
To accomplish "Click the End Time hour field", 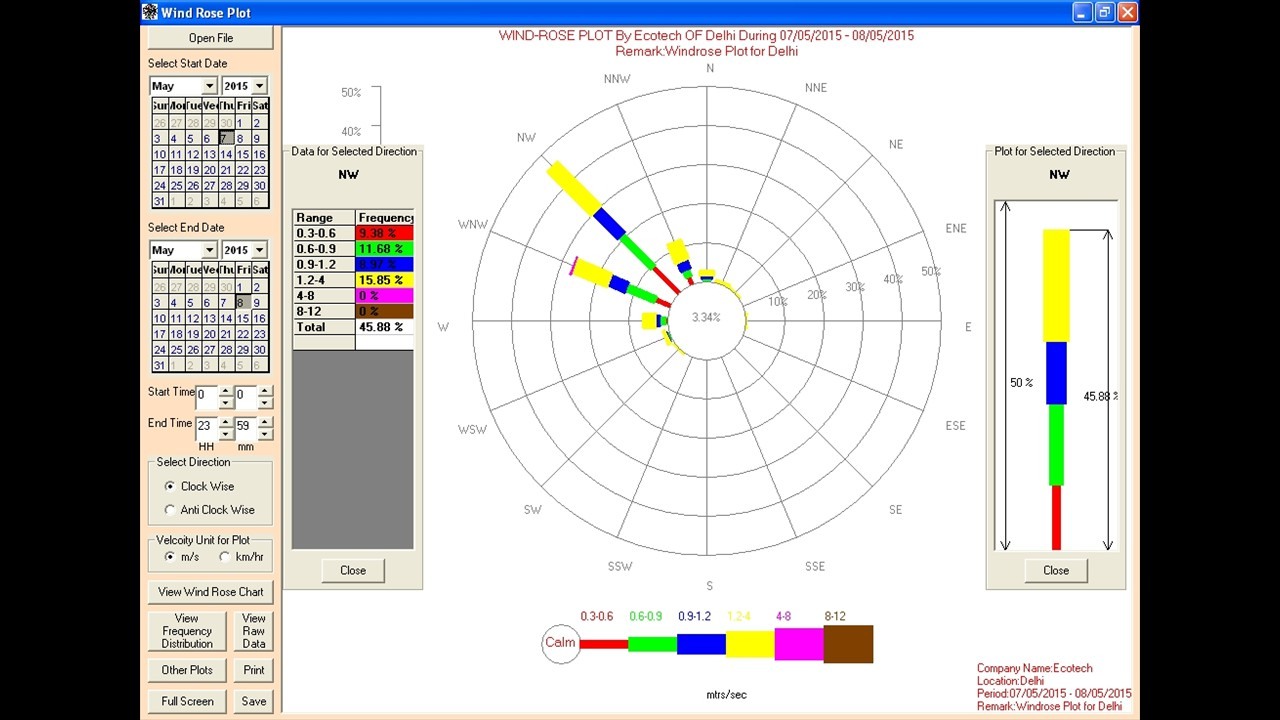I will coord(206,427).
